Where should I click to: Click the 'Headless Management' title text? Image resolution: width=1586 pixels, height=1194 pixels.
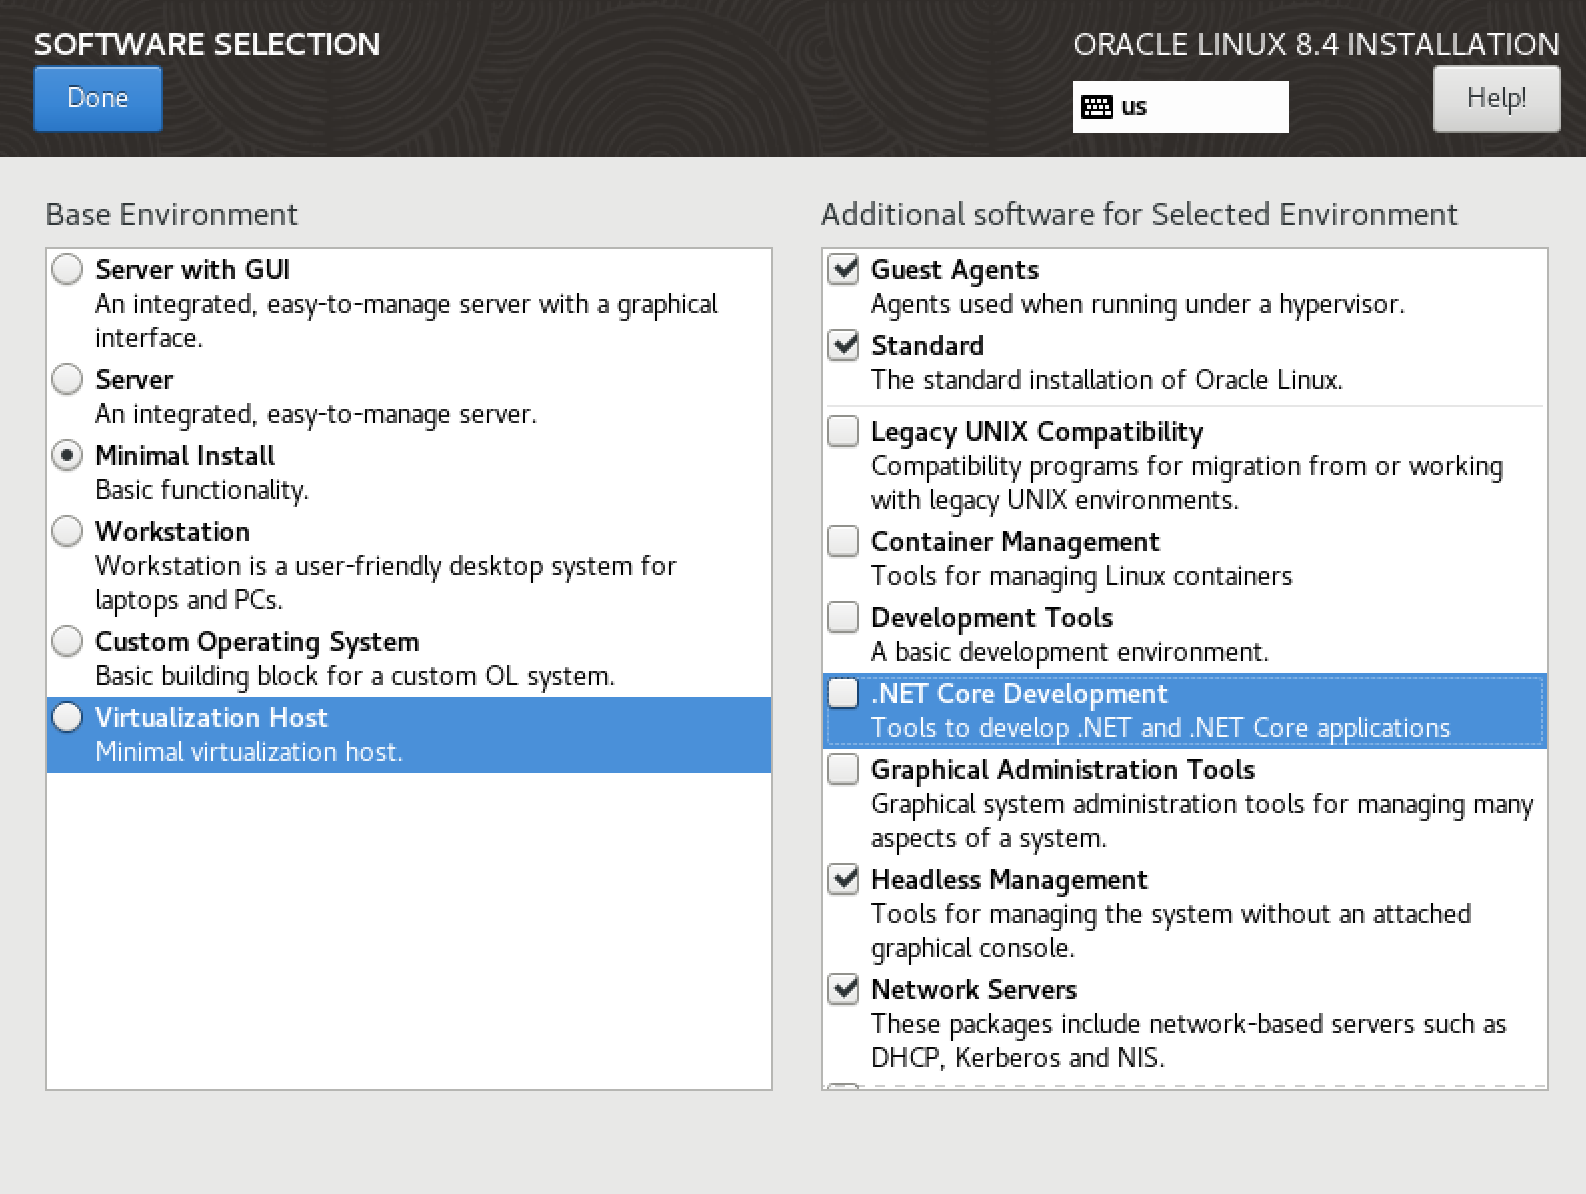tap(1009, 879)
